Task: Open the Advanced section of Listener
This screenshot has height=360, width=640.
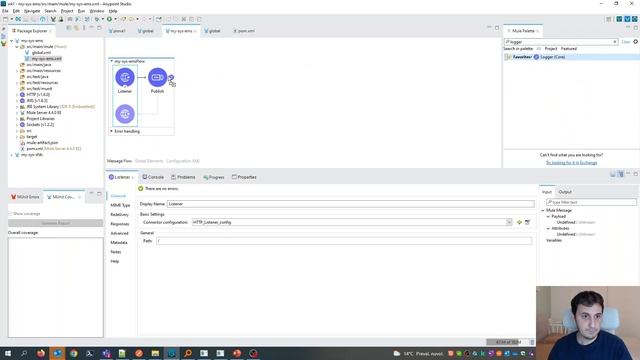Action: pos(119,233)
